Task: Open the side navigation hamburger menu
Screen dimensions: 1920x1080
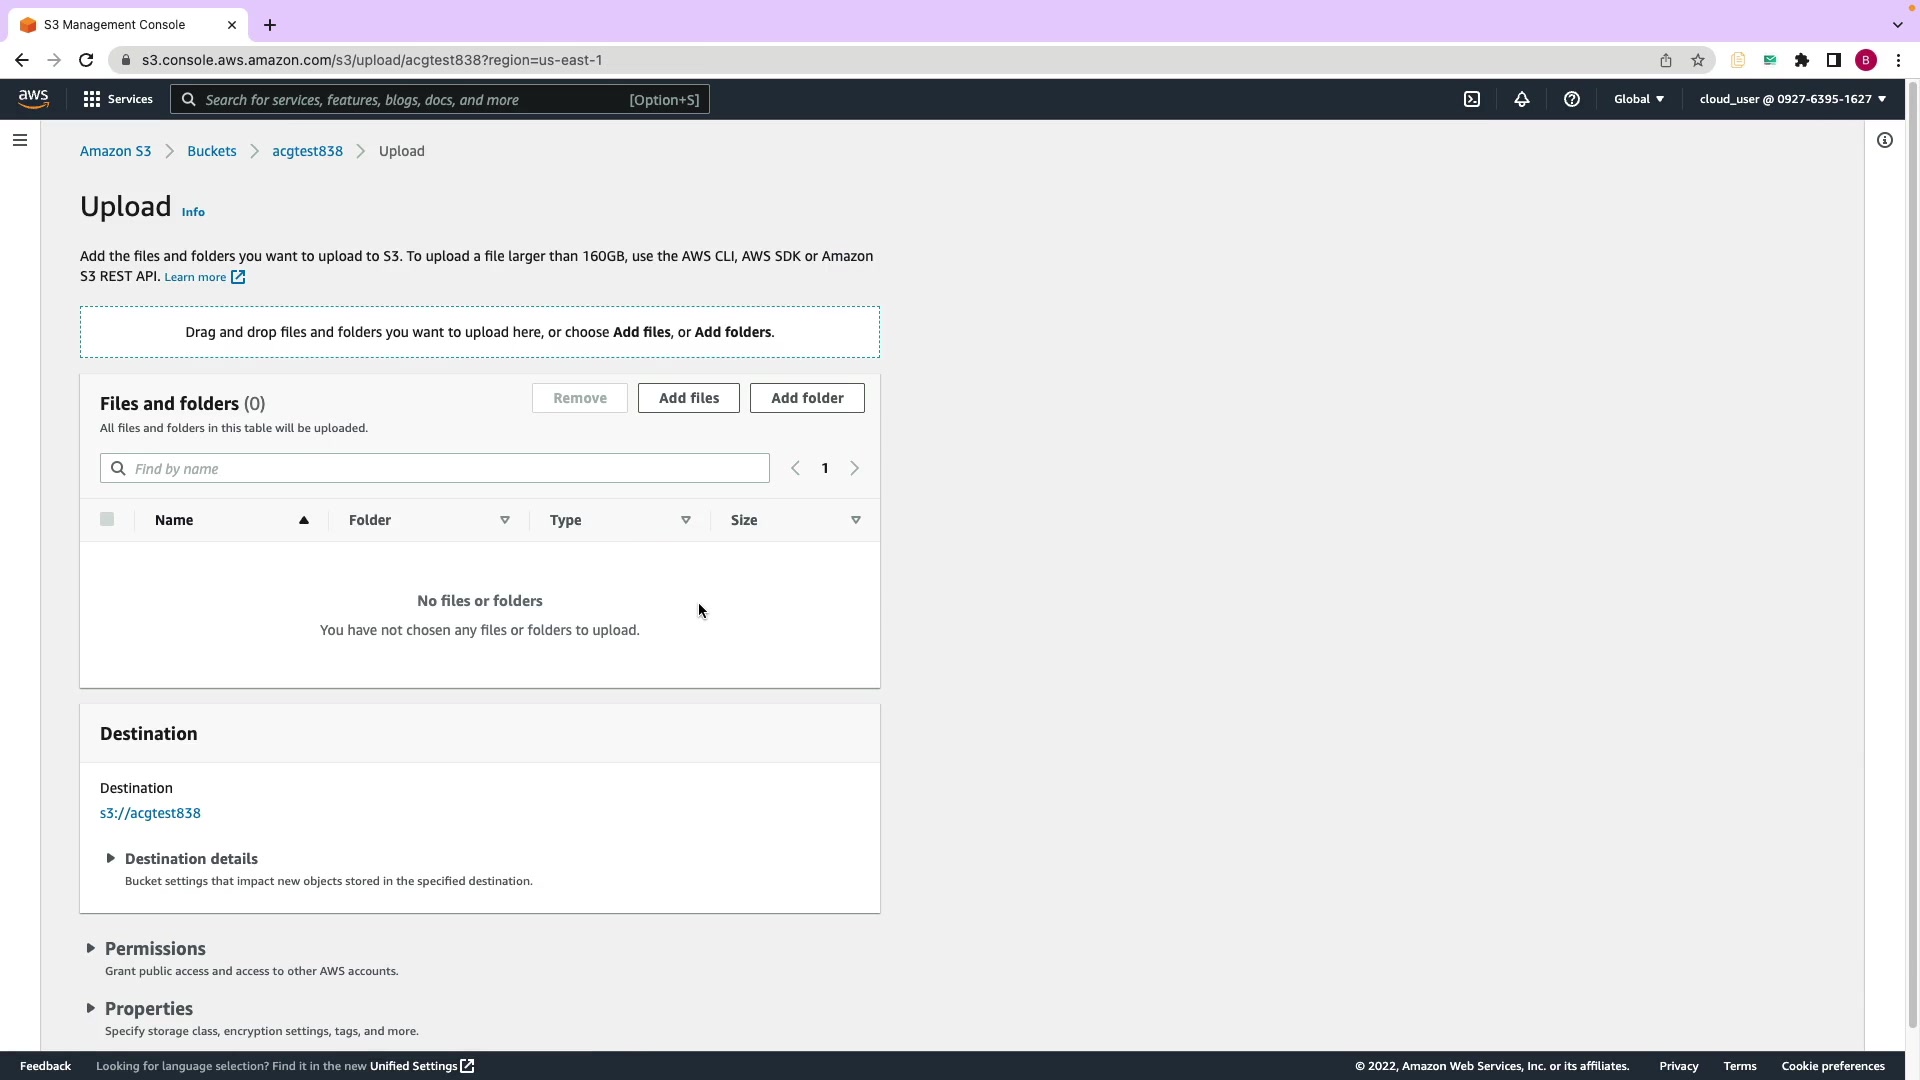Action: [x=20, y=140]
